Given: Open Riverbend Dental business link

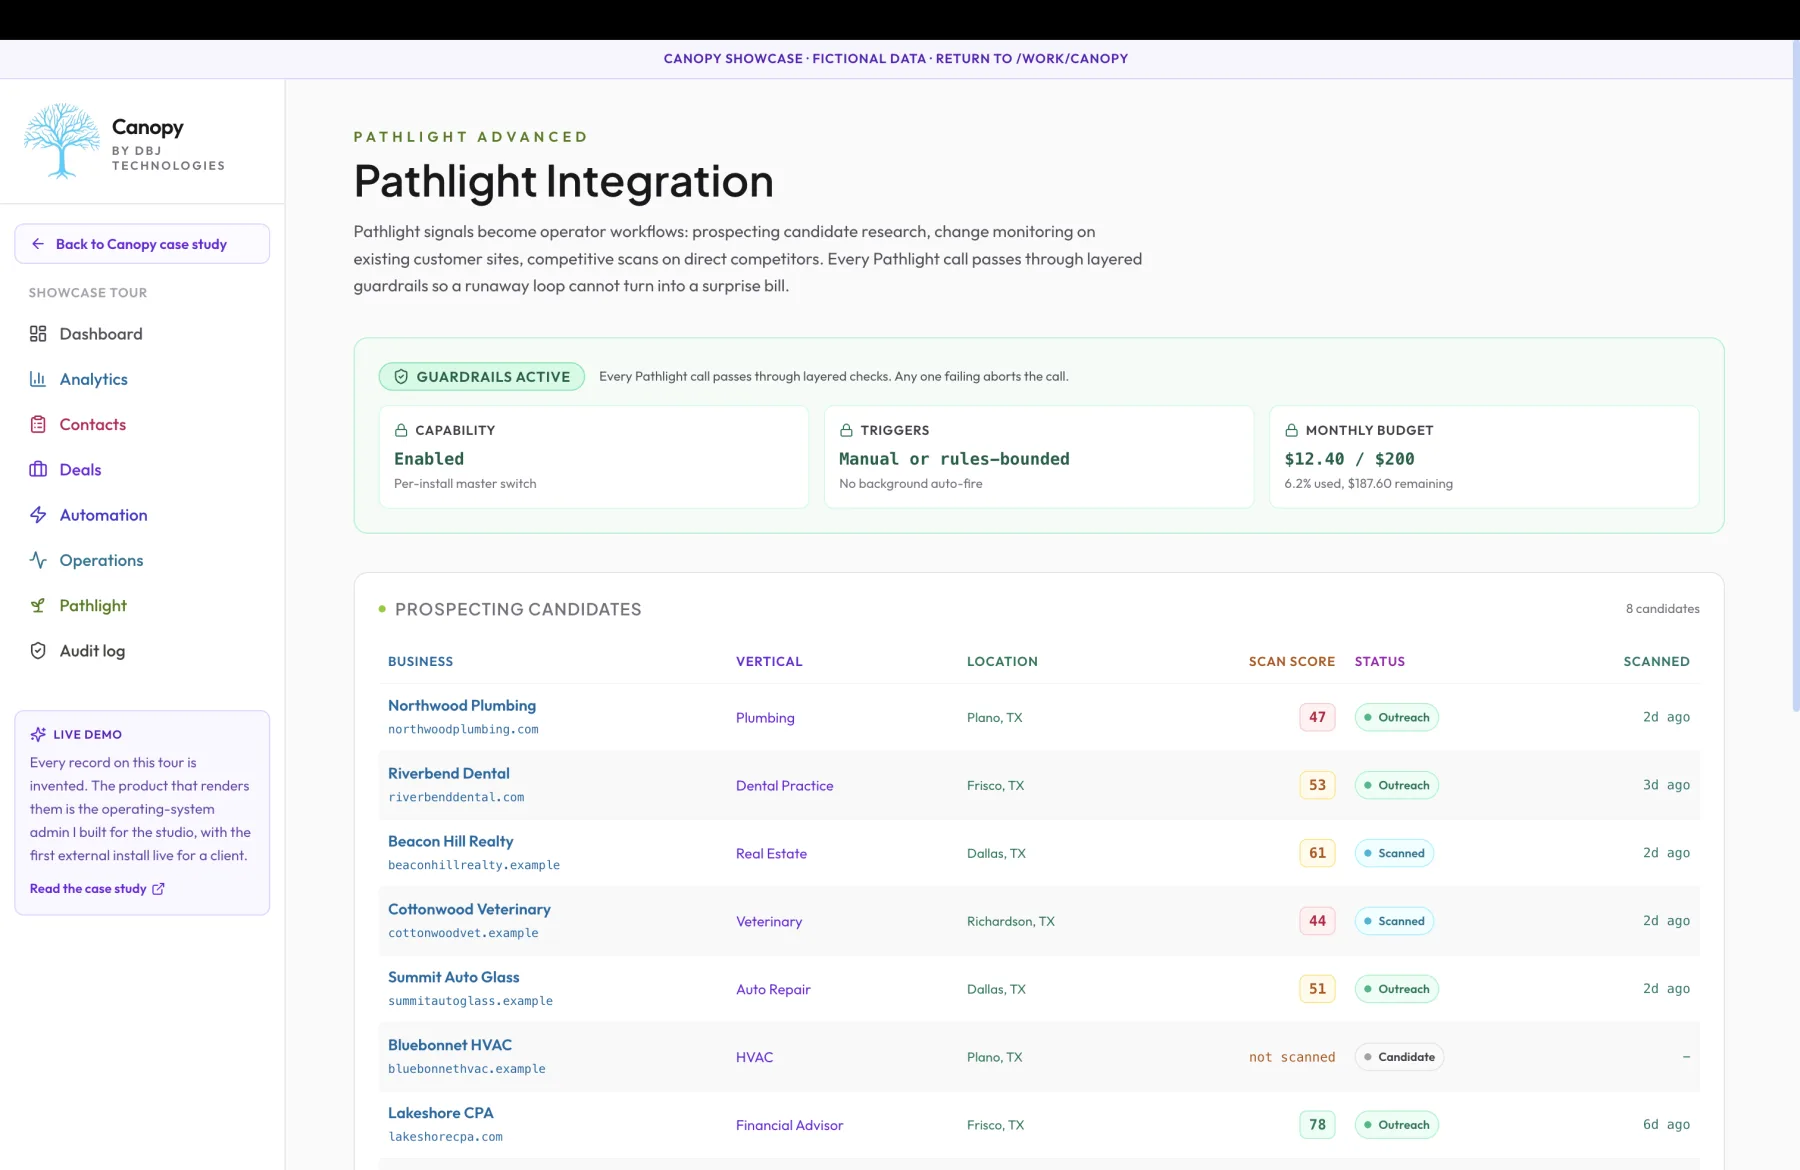Looking at the screenshot, I should (449, 774).
